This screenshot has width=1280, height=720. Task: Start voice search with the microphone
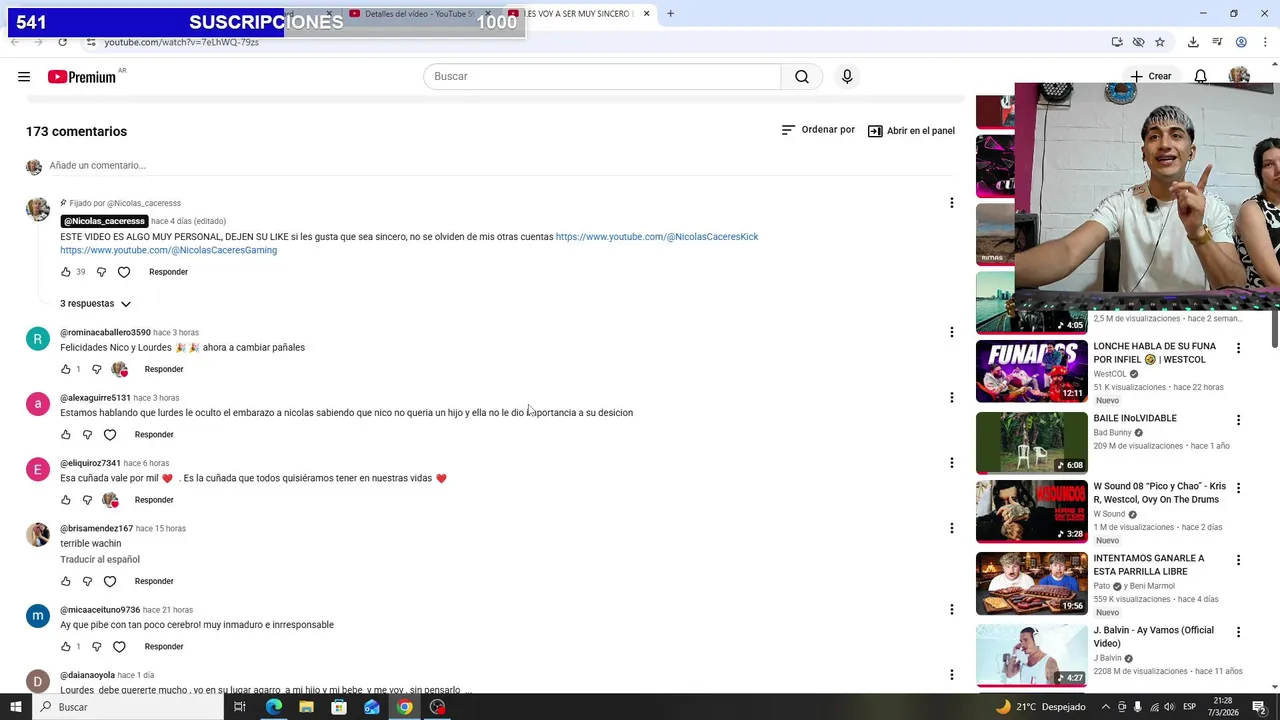pyautogui.click(x=847, y=76)
